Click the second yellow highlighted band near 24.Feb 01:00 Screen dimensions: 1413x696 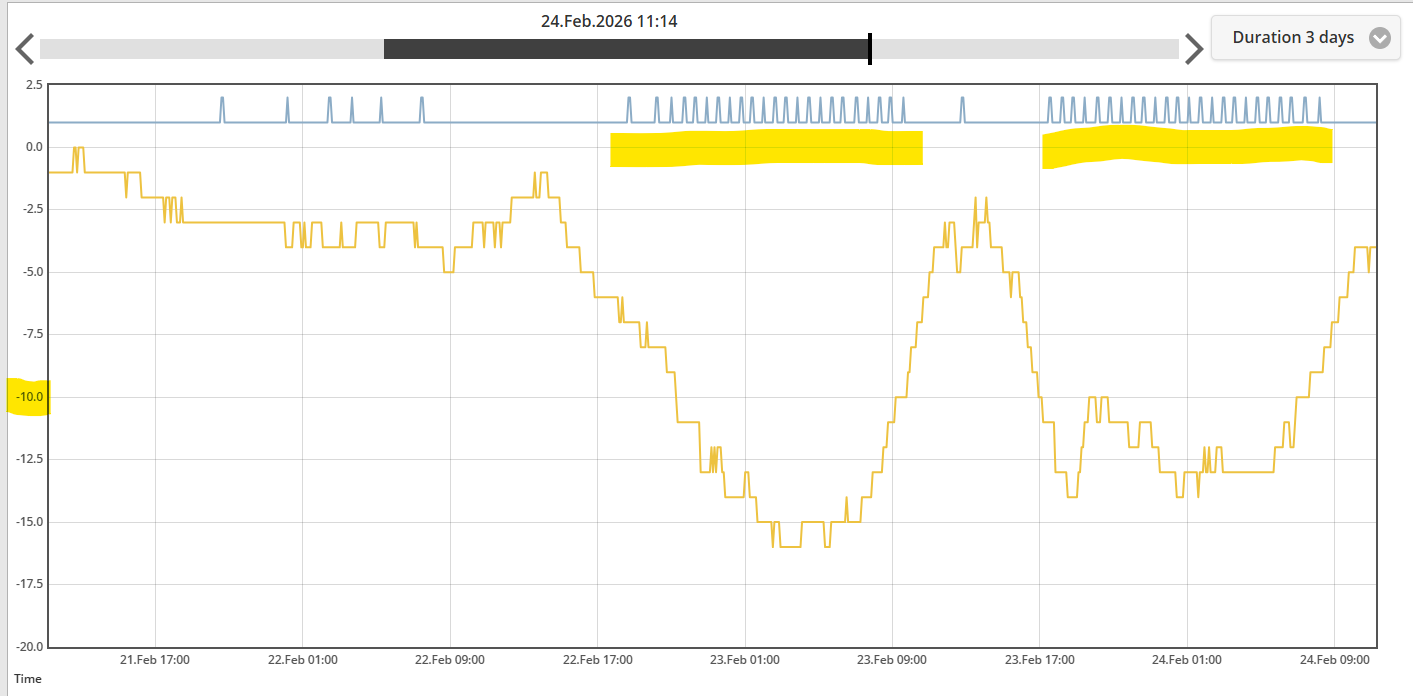point(1187,146)
